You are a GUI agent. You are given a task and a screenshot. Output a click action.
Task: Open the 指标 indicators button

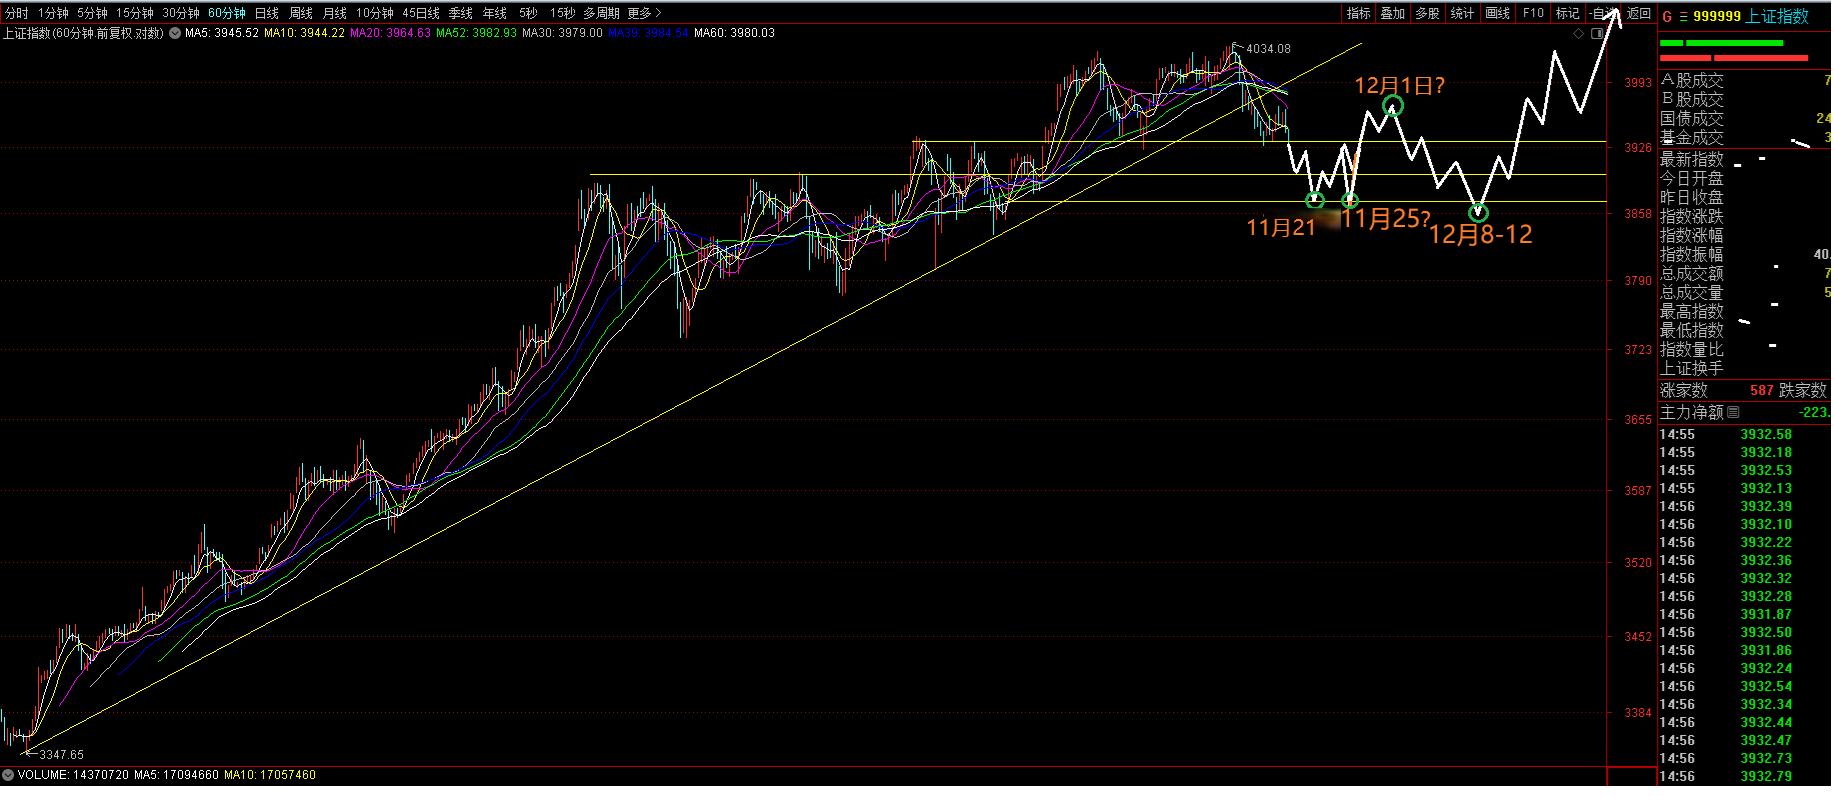coord(1358,13)
